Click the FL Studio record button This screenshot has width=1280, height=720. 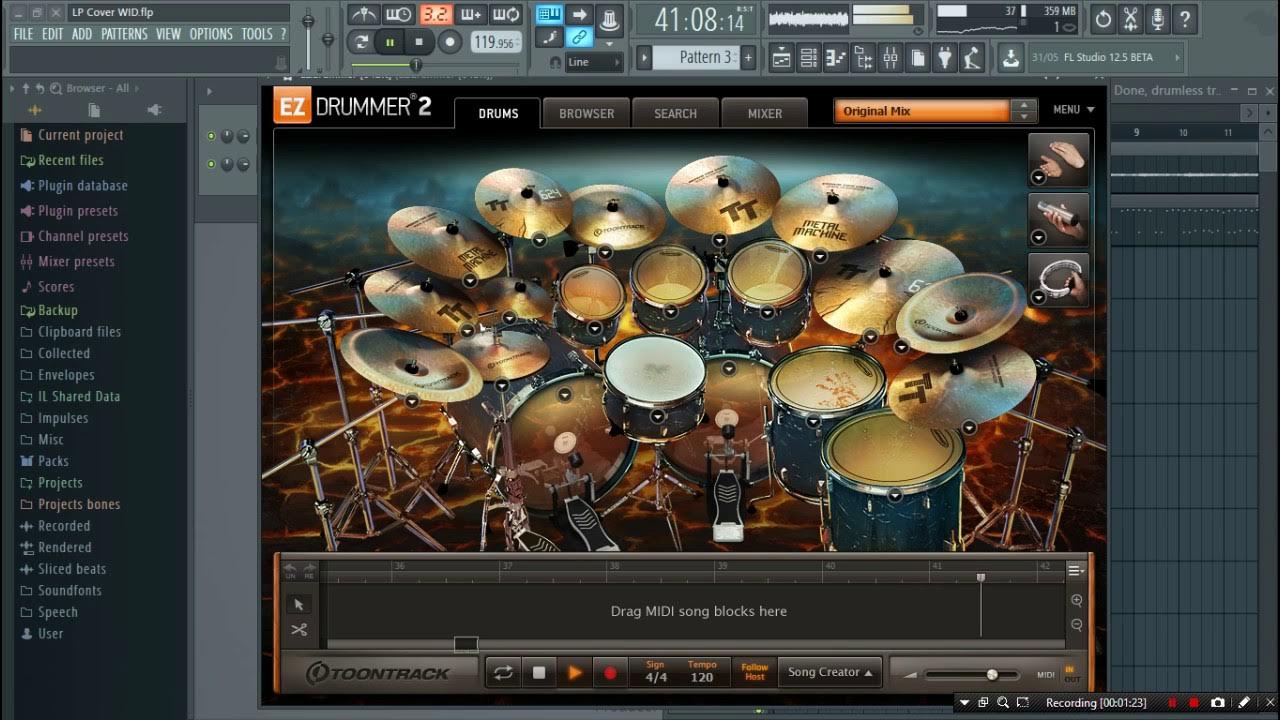pos(450,41)
